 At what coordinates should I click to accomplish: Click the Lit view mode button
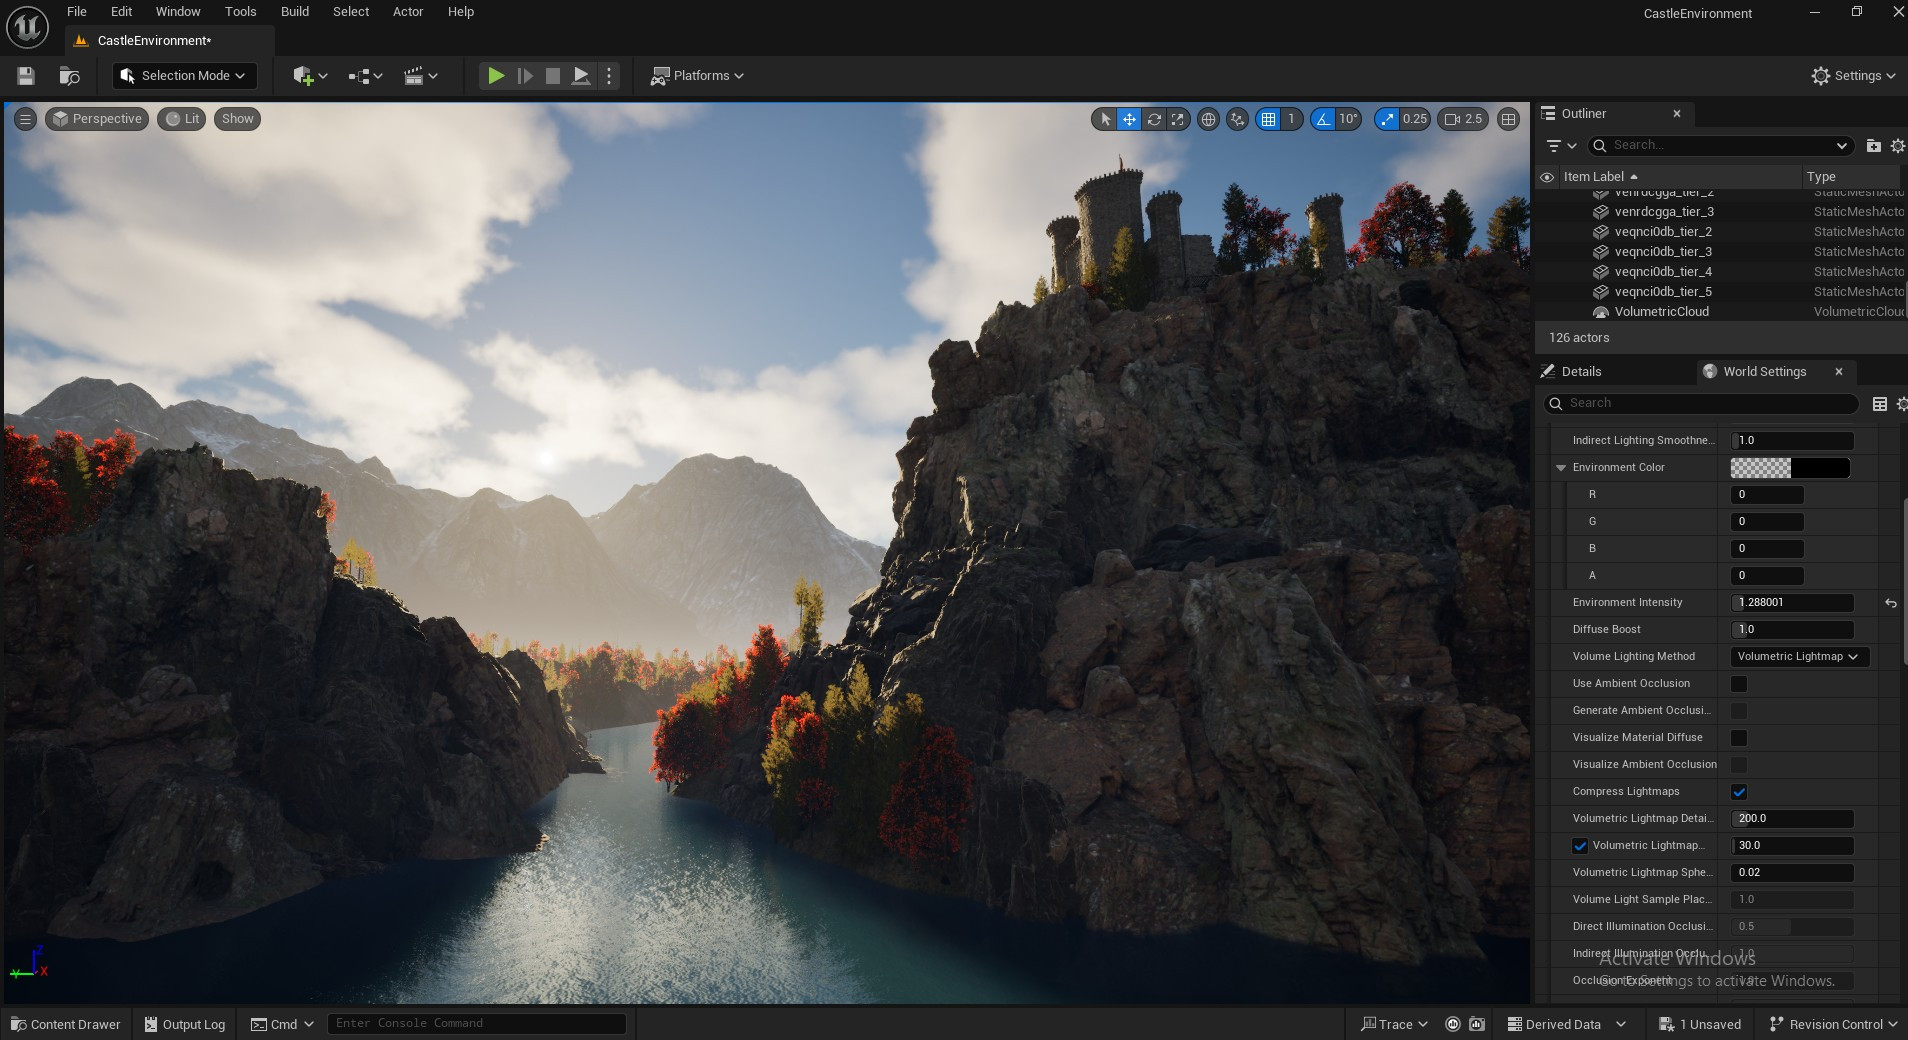point(182,119)
